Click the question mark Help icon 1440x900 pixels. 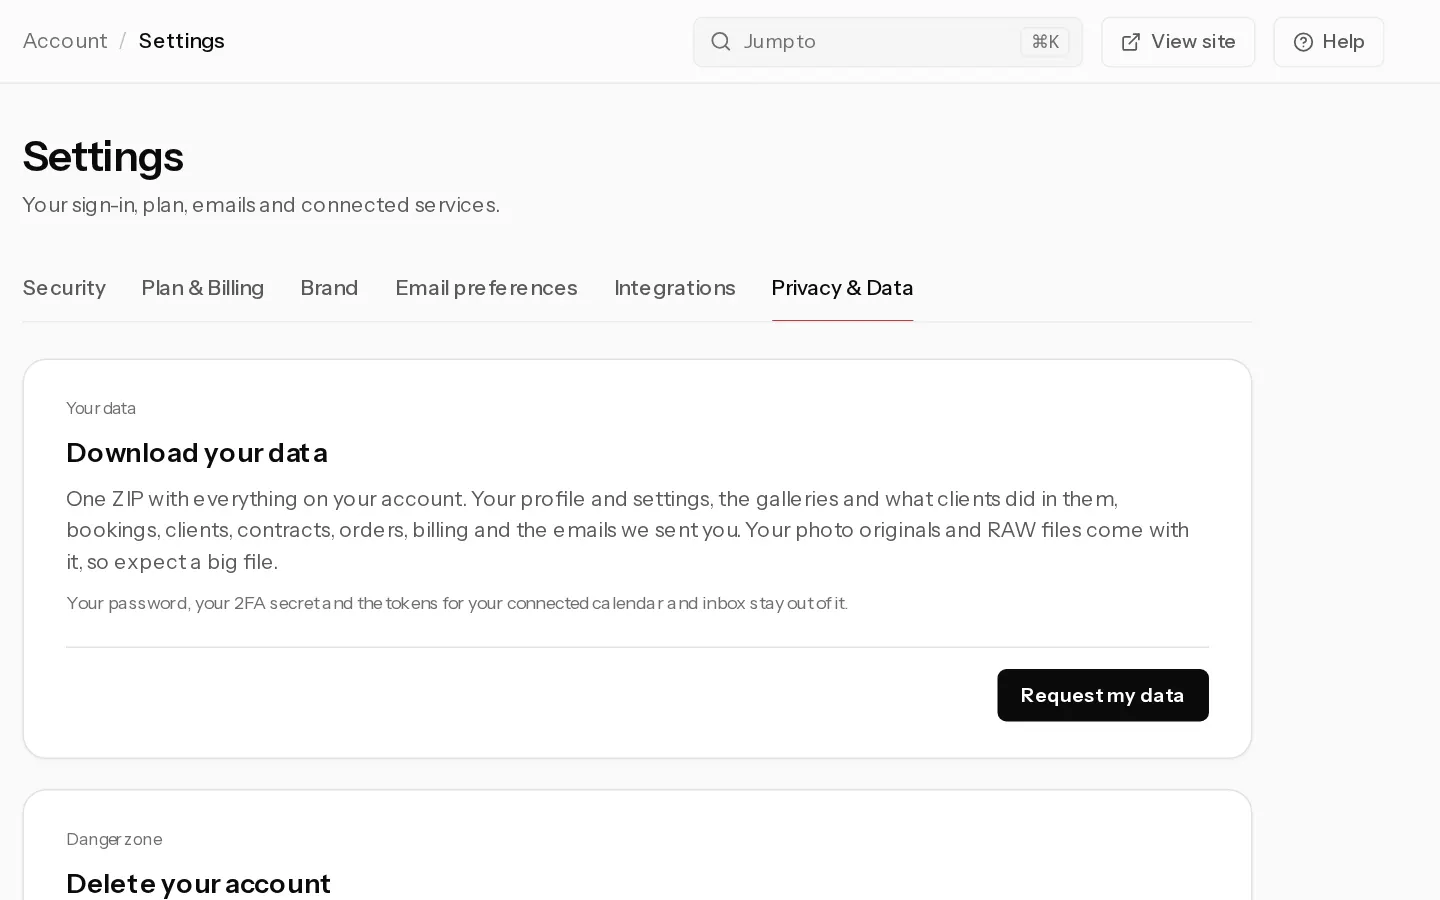tap(1303, 42)
